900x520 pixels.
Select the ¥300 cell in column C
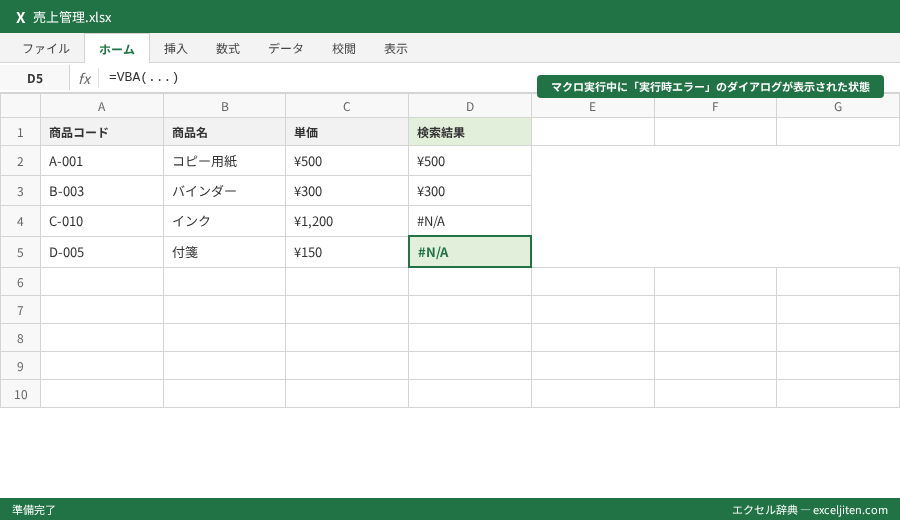pos(347,191)
